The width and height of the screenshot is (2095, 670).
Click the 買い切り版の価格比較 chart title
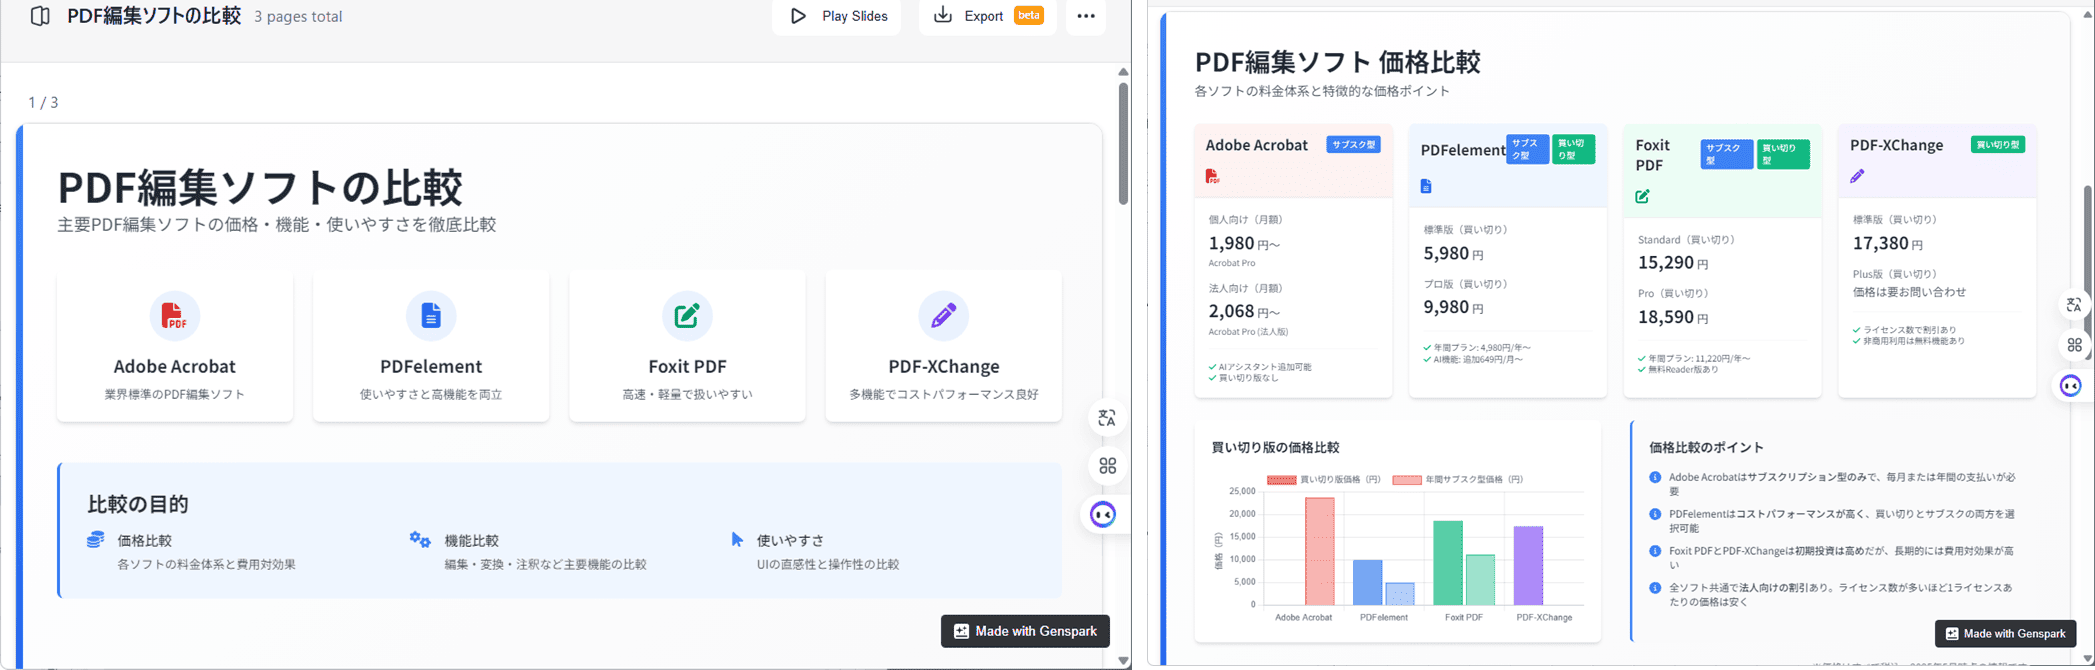[x=1275, y=447]
